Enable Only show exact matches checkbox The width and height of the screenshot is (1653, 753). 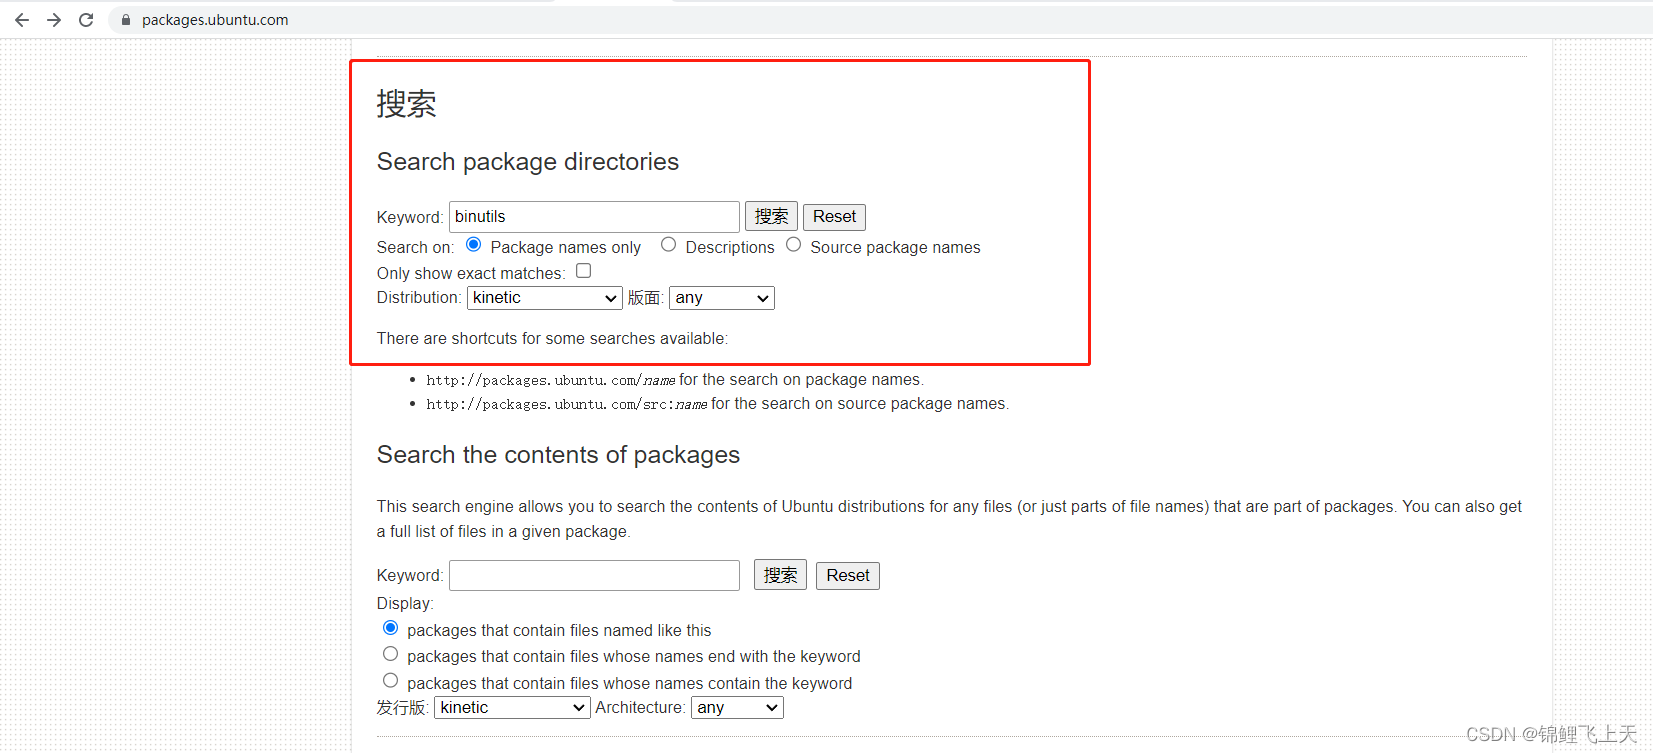[584, 271]
